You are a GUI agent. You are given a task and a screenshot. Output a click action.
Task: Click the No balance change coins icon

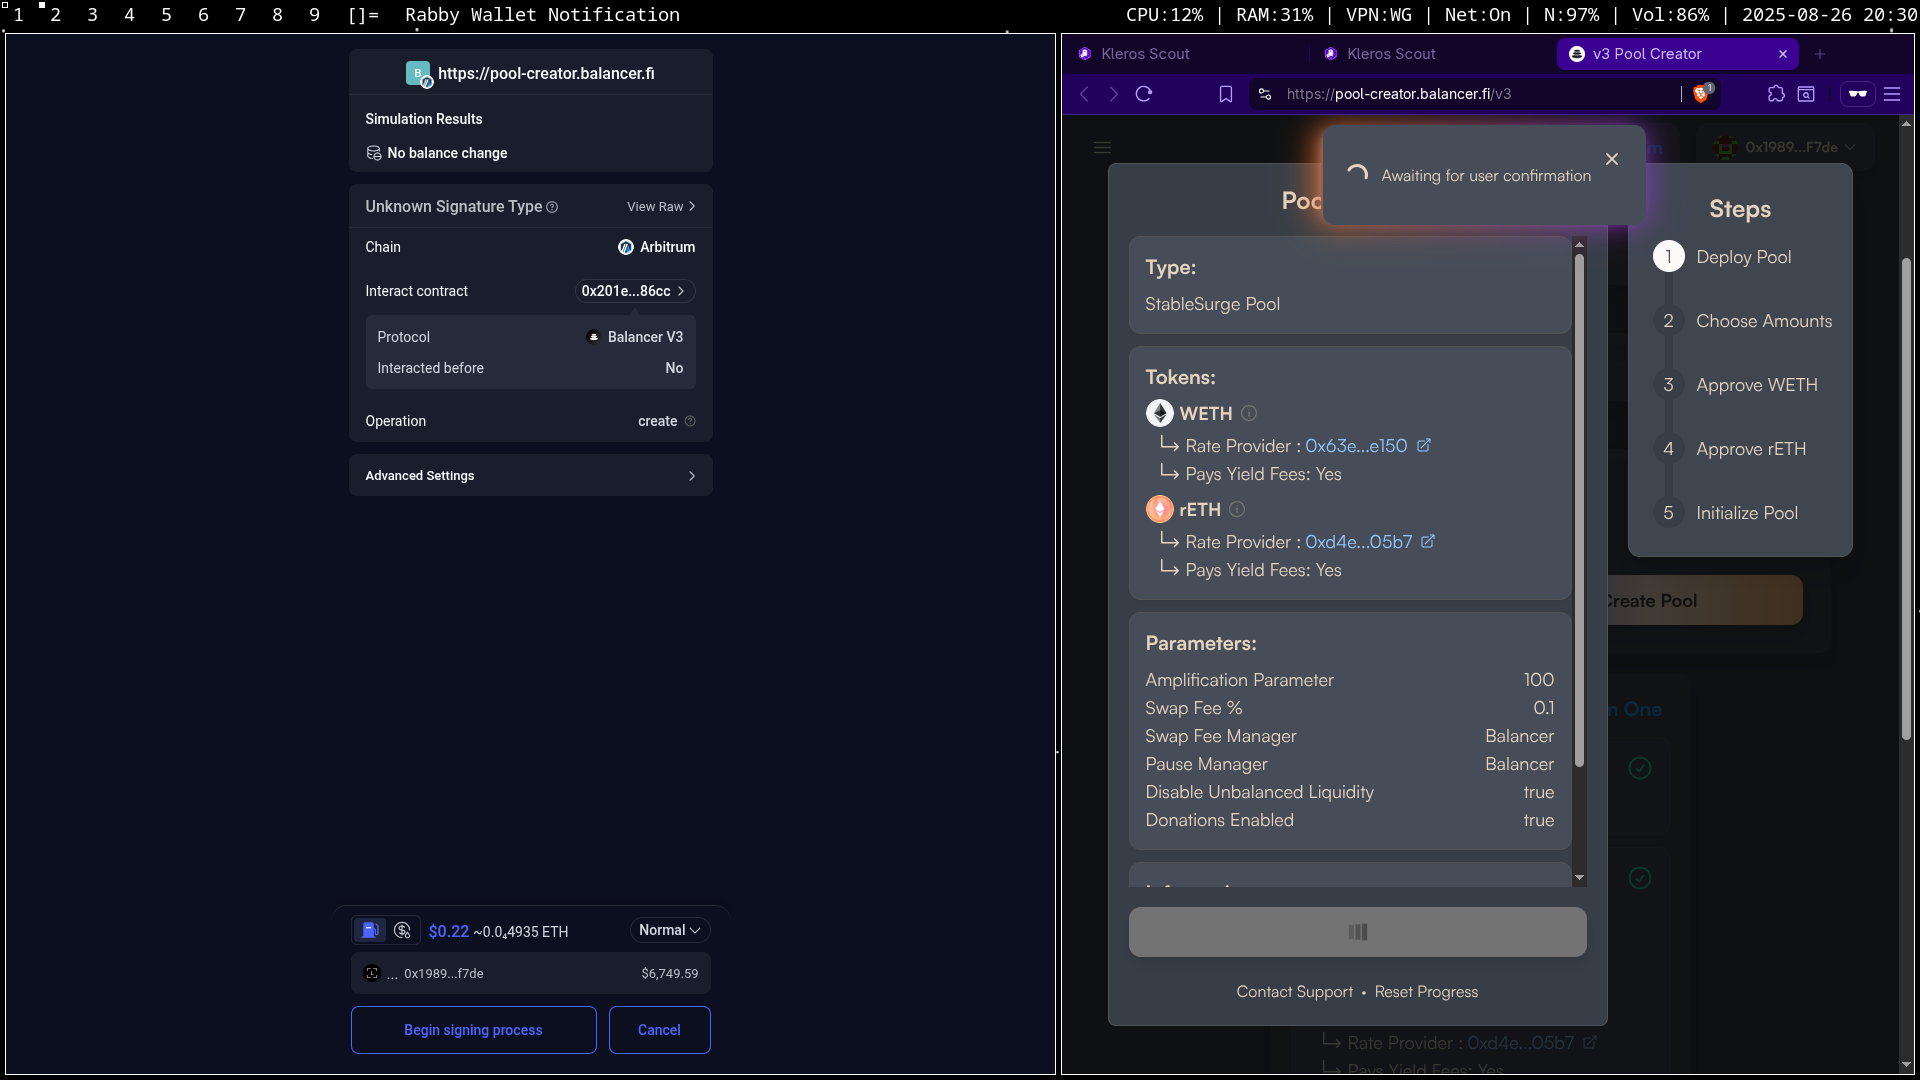(x=374, y=153)
